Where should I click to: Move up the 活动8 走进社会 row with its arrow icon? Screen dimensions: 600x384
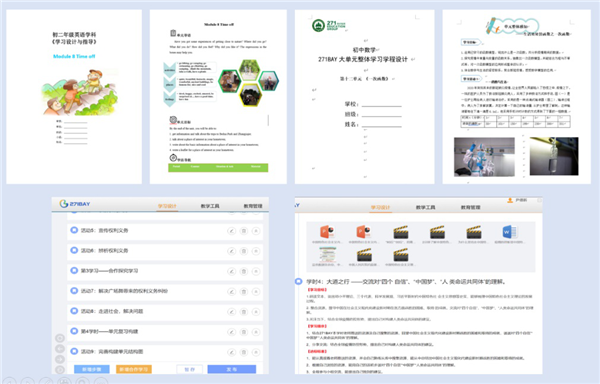pyautogui.click(x=256, y=312)
